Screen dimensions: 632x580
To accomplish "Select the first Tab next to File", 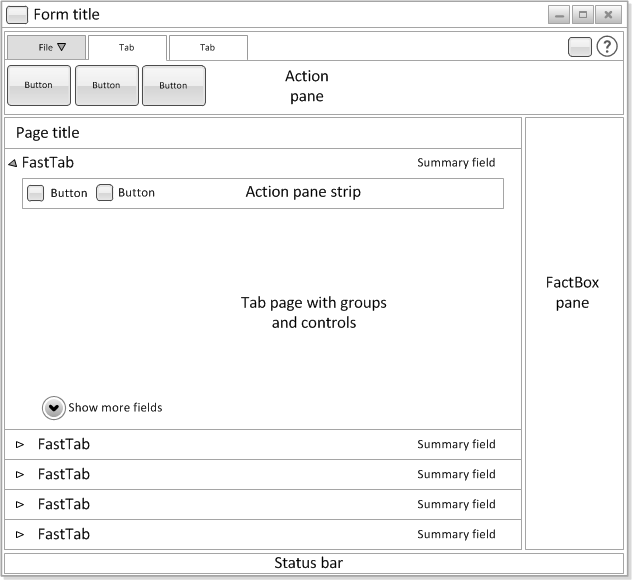I will coord(127,48).
